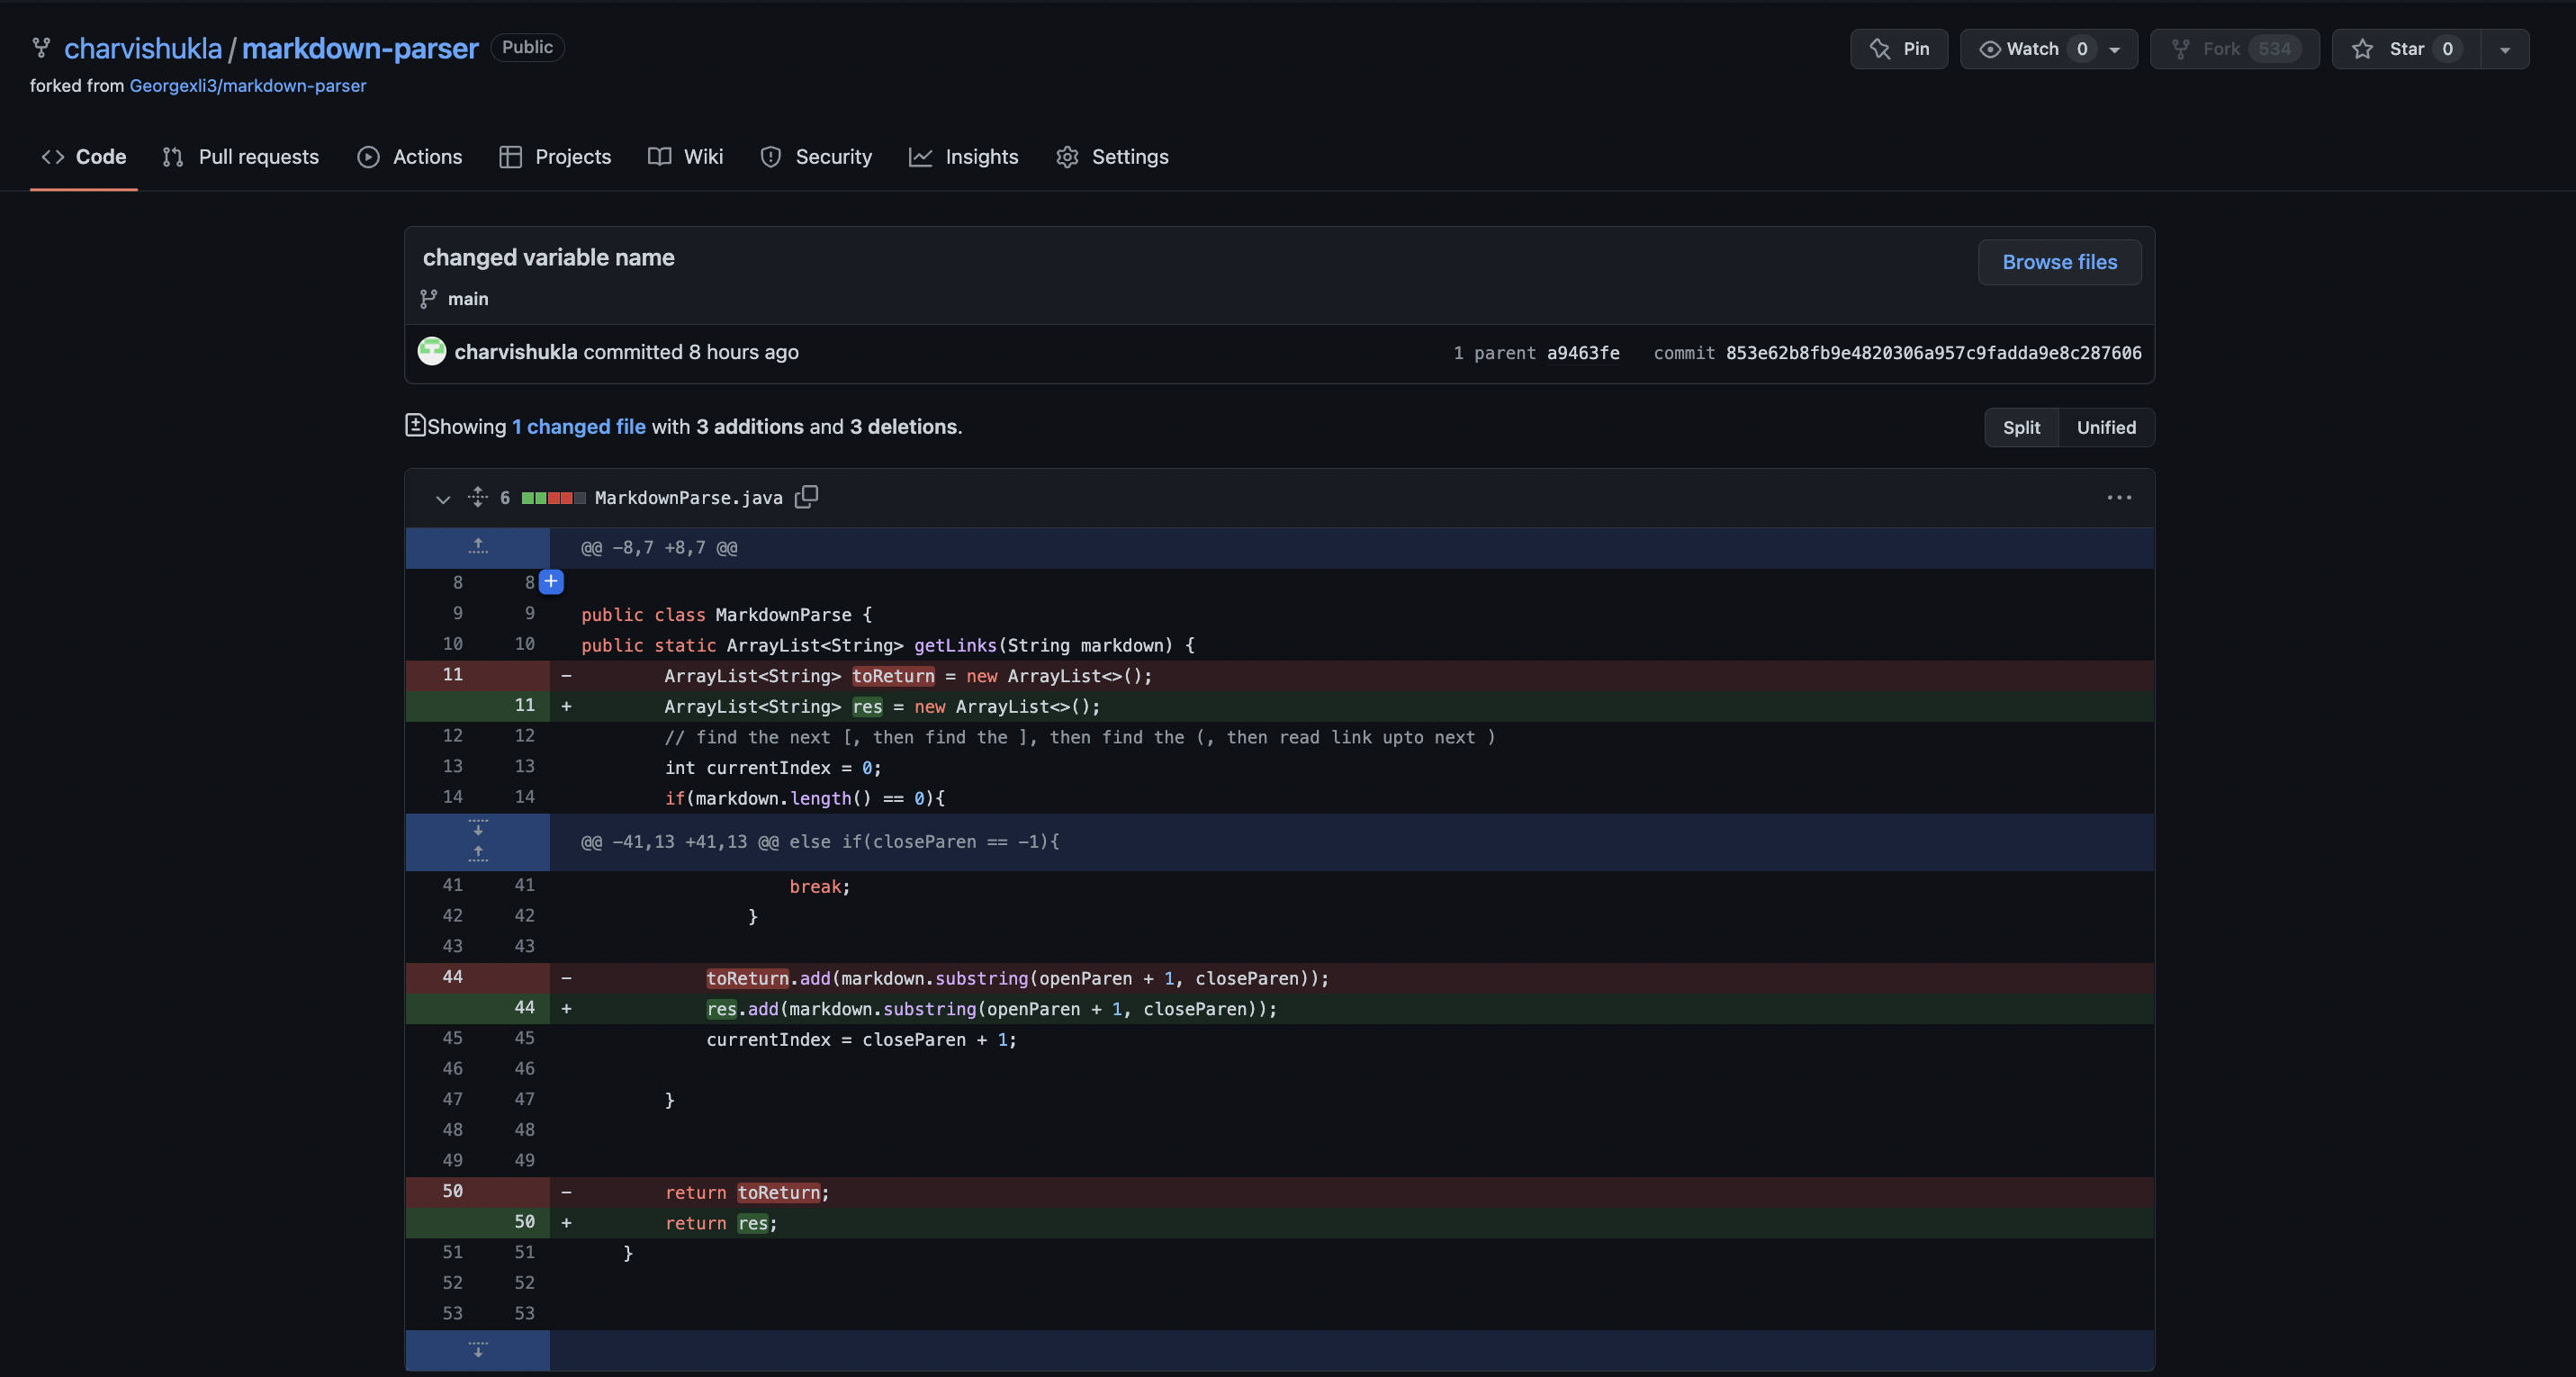This screenshot has width=2576, height=1377.
Task: Expand down at bottom of diff
Action: pyautogui.click(x=478, y=1350)
